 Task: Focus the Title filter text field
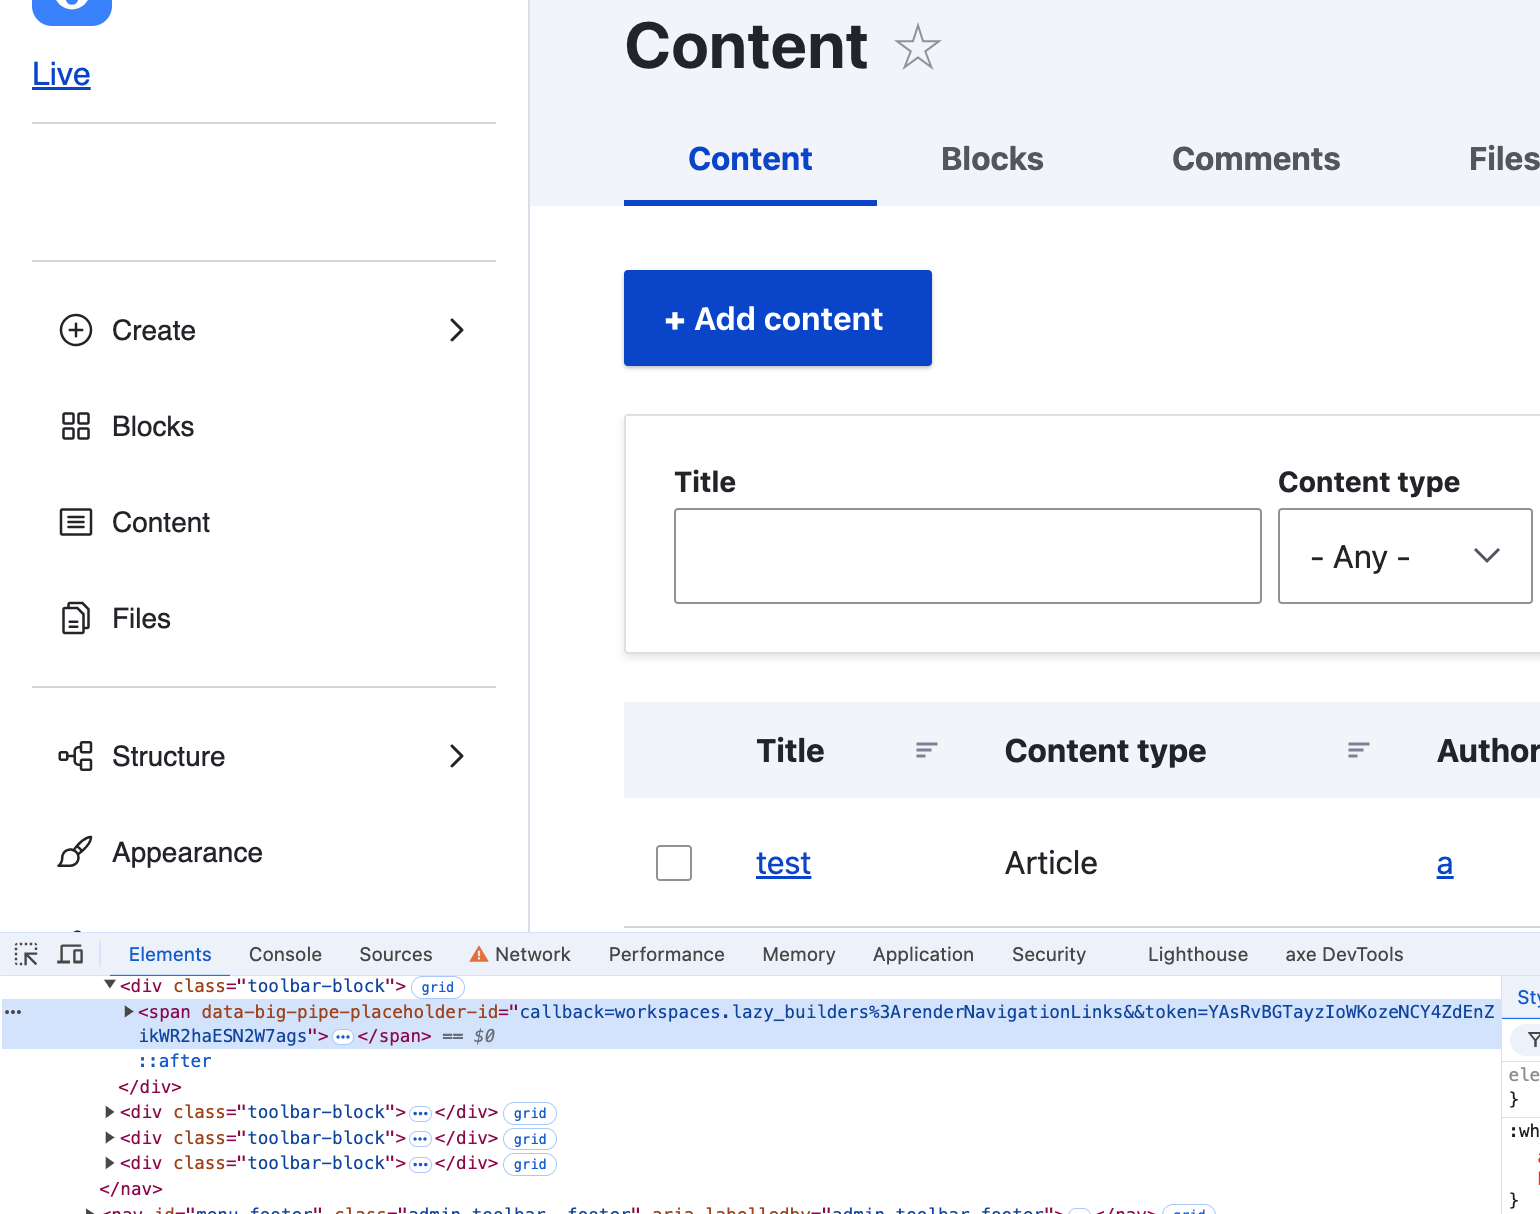967,556
